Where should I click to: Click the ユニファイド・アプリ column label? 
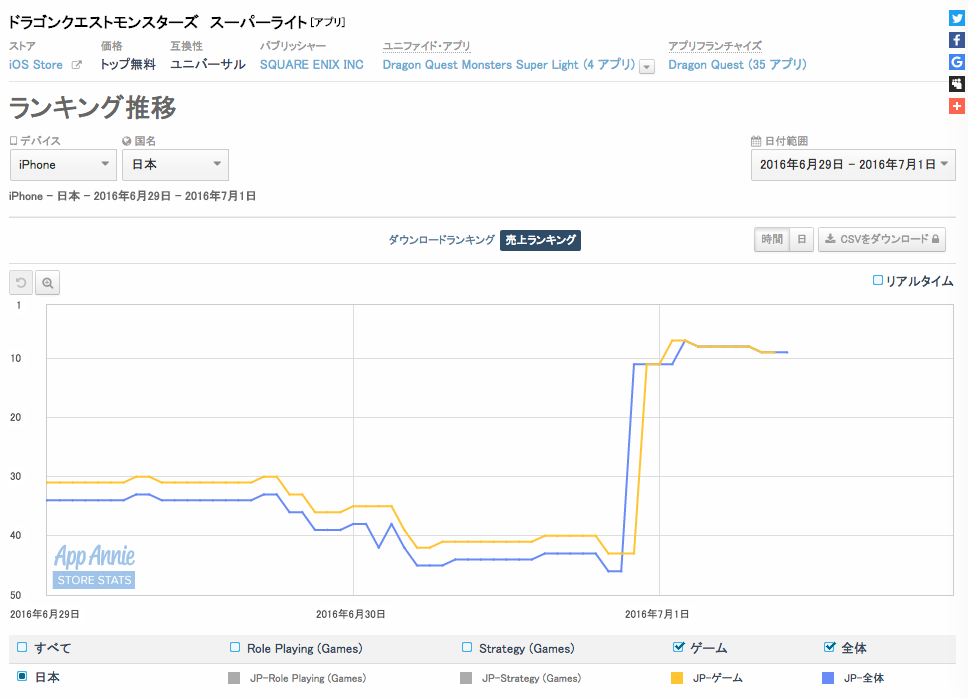427,46
